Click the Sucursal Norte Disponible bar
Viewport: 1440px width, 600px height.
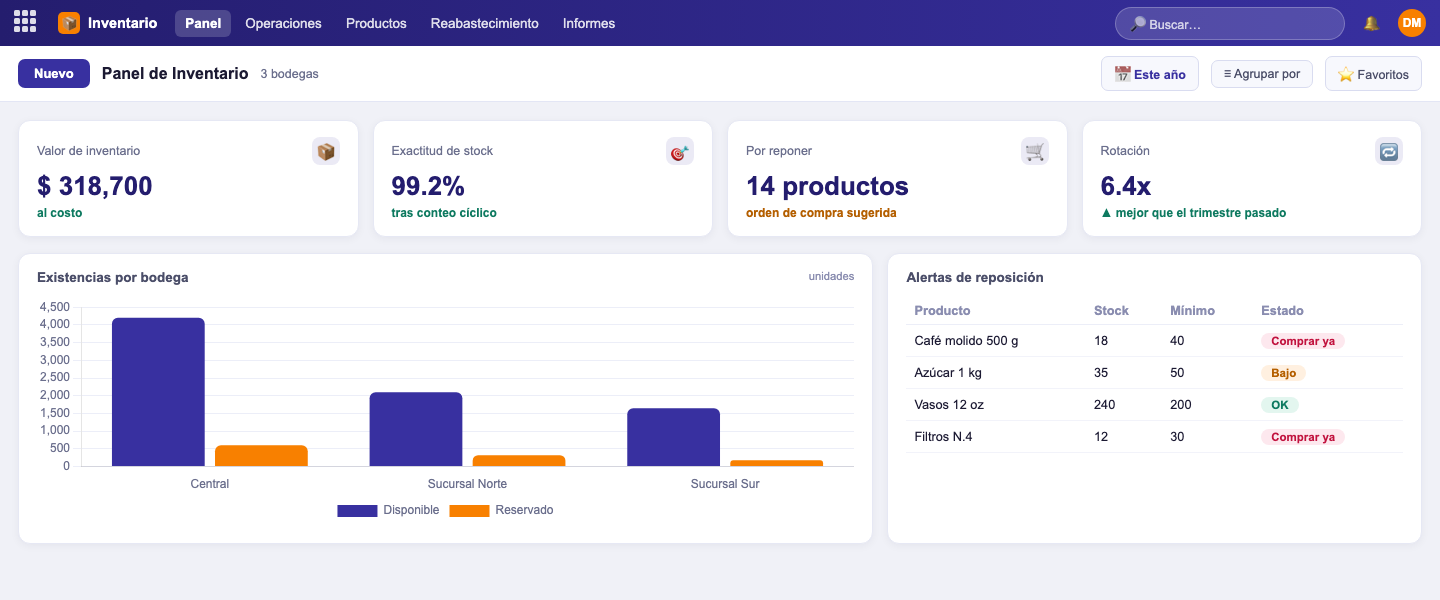[x=416, y=429]
